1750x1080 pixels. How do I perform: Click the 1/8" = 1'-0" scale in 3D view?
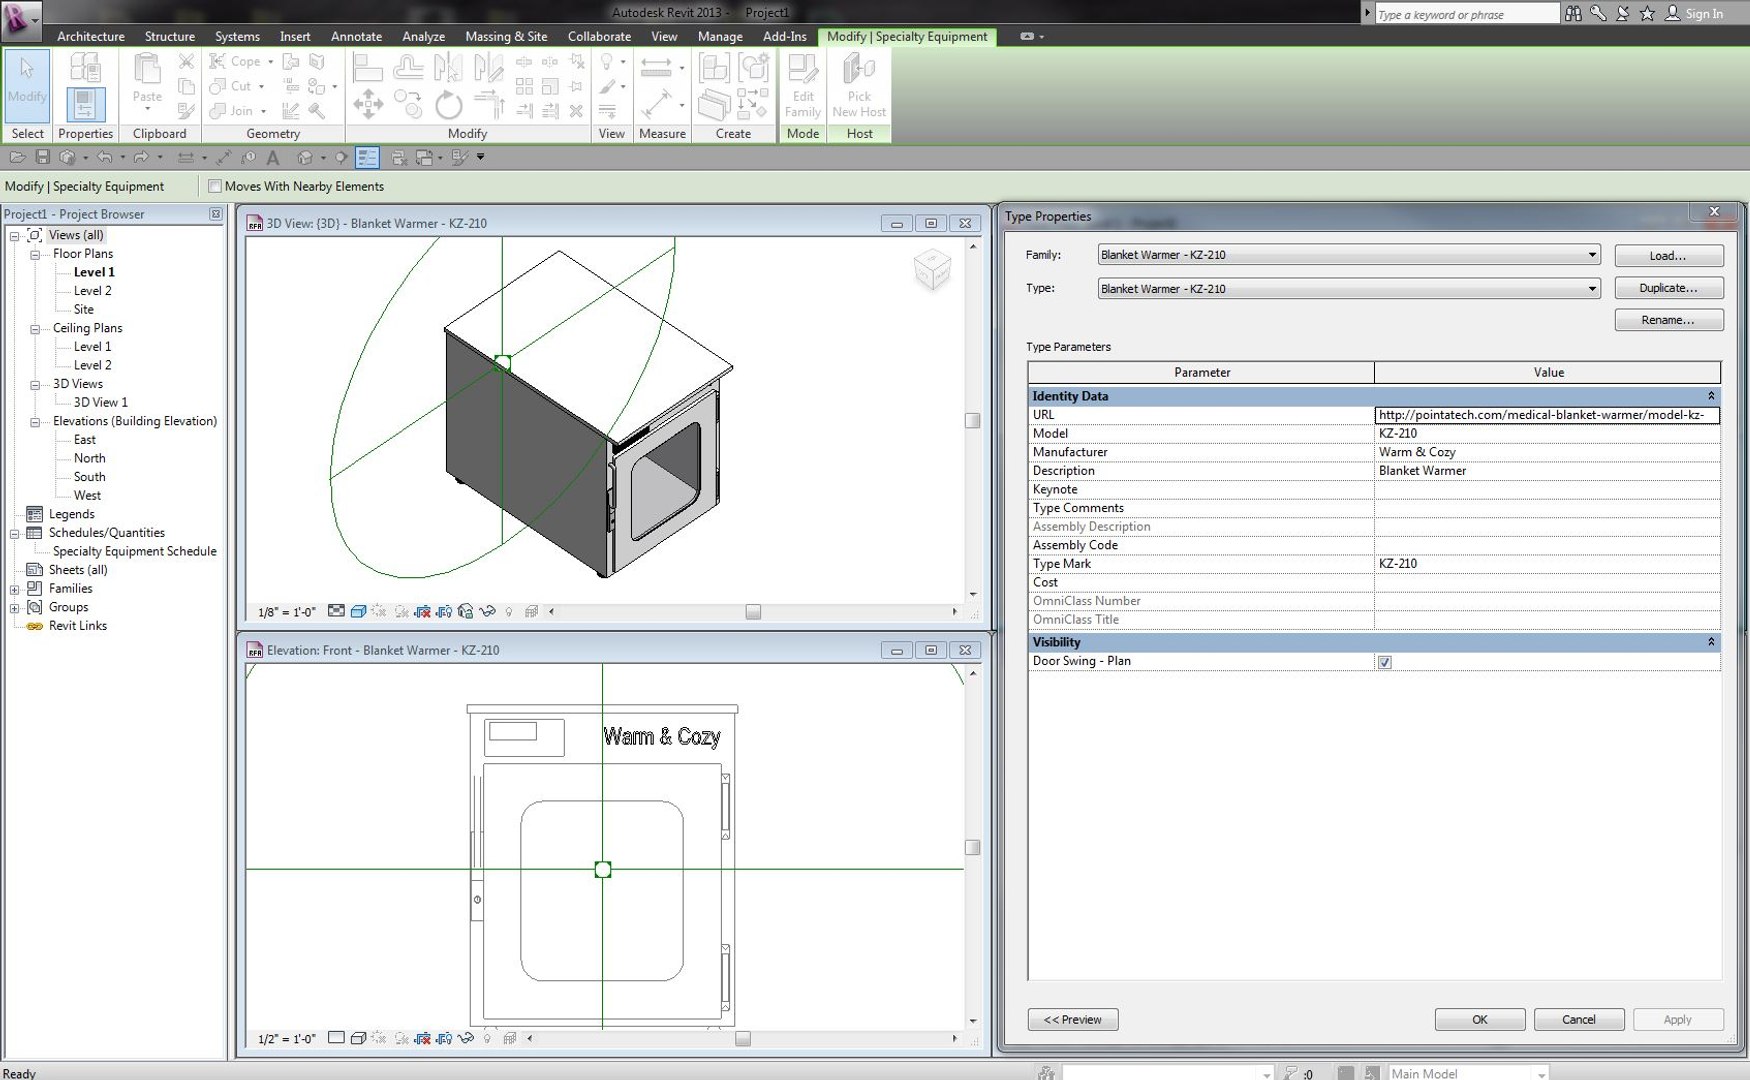(x=286, y=612)
